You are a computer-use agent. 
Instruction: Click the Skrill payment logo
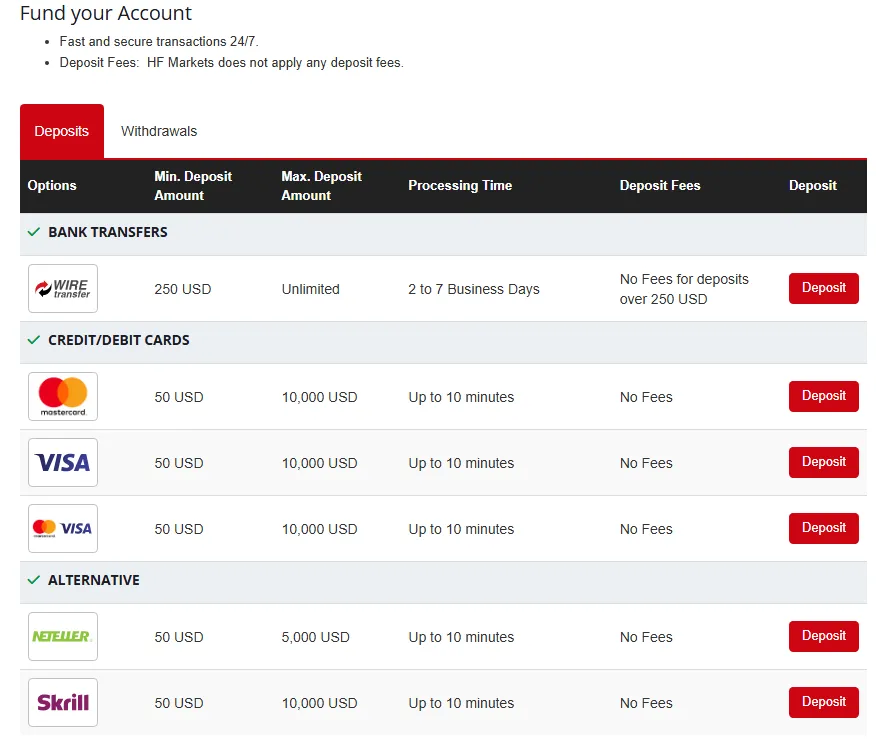(63, 703)
